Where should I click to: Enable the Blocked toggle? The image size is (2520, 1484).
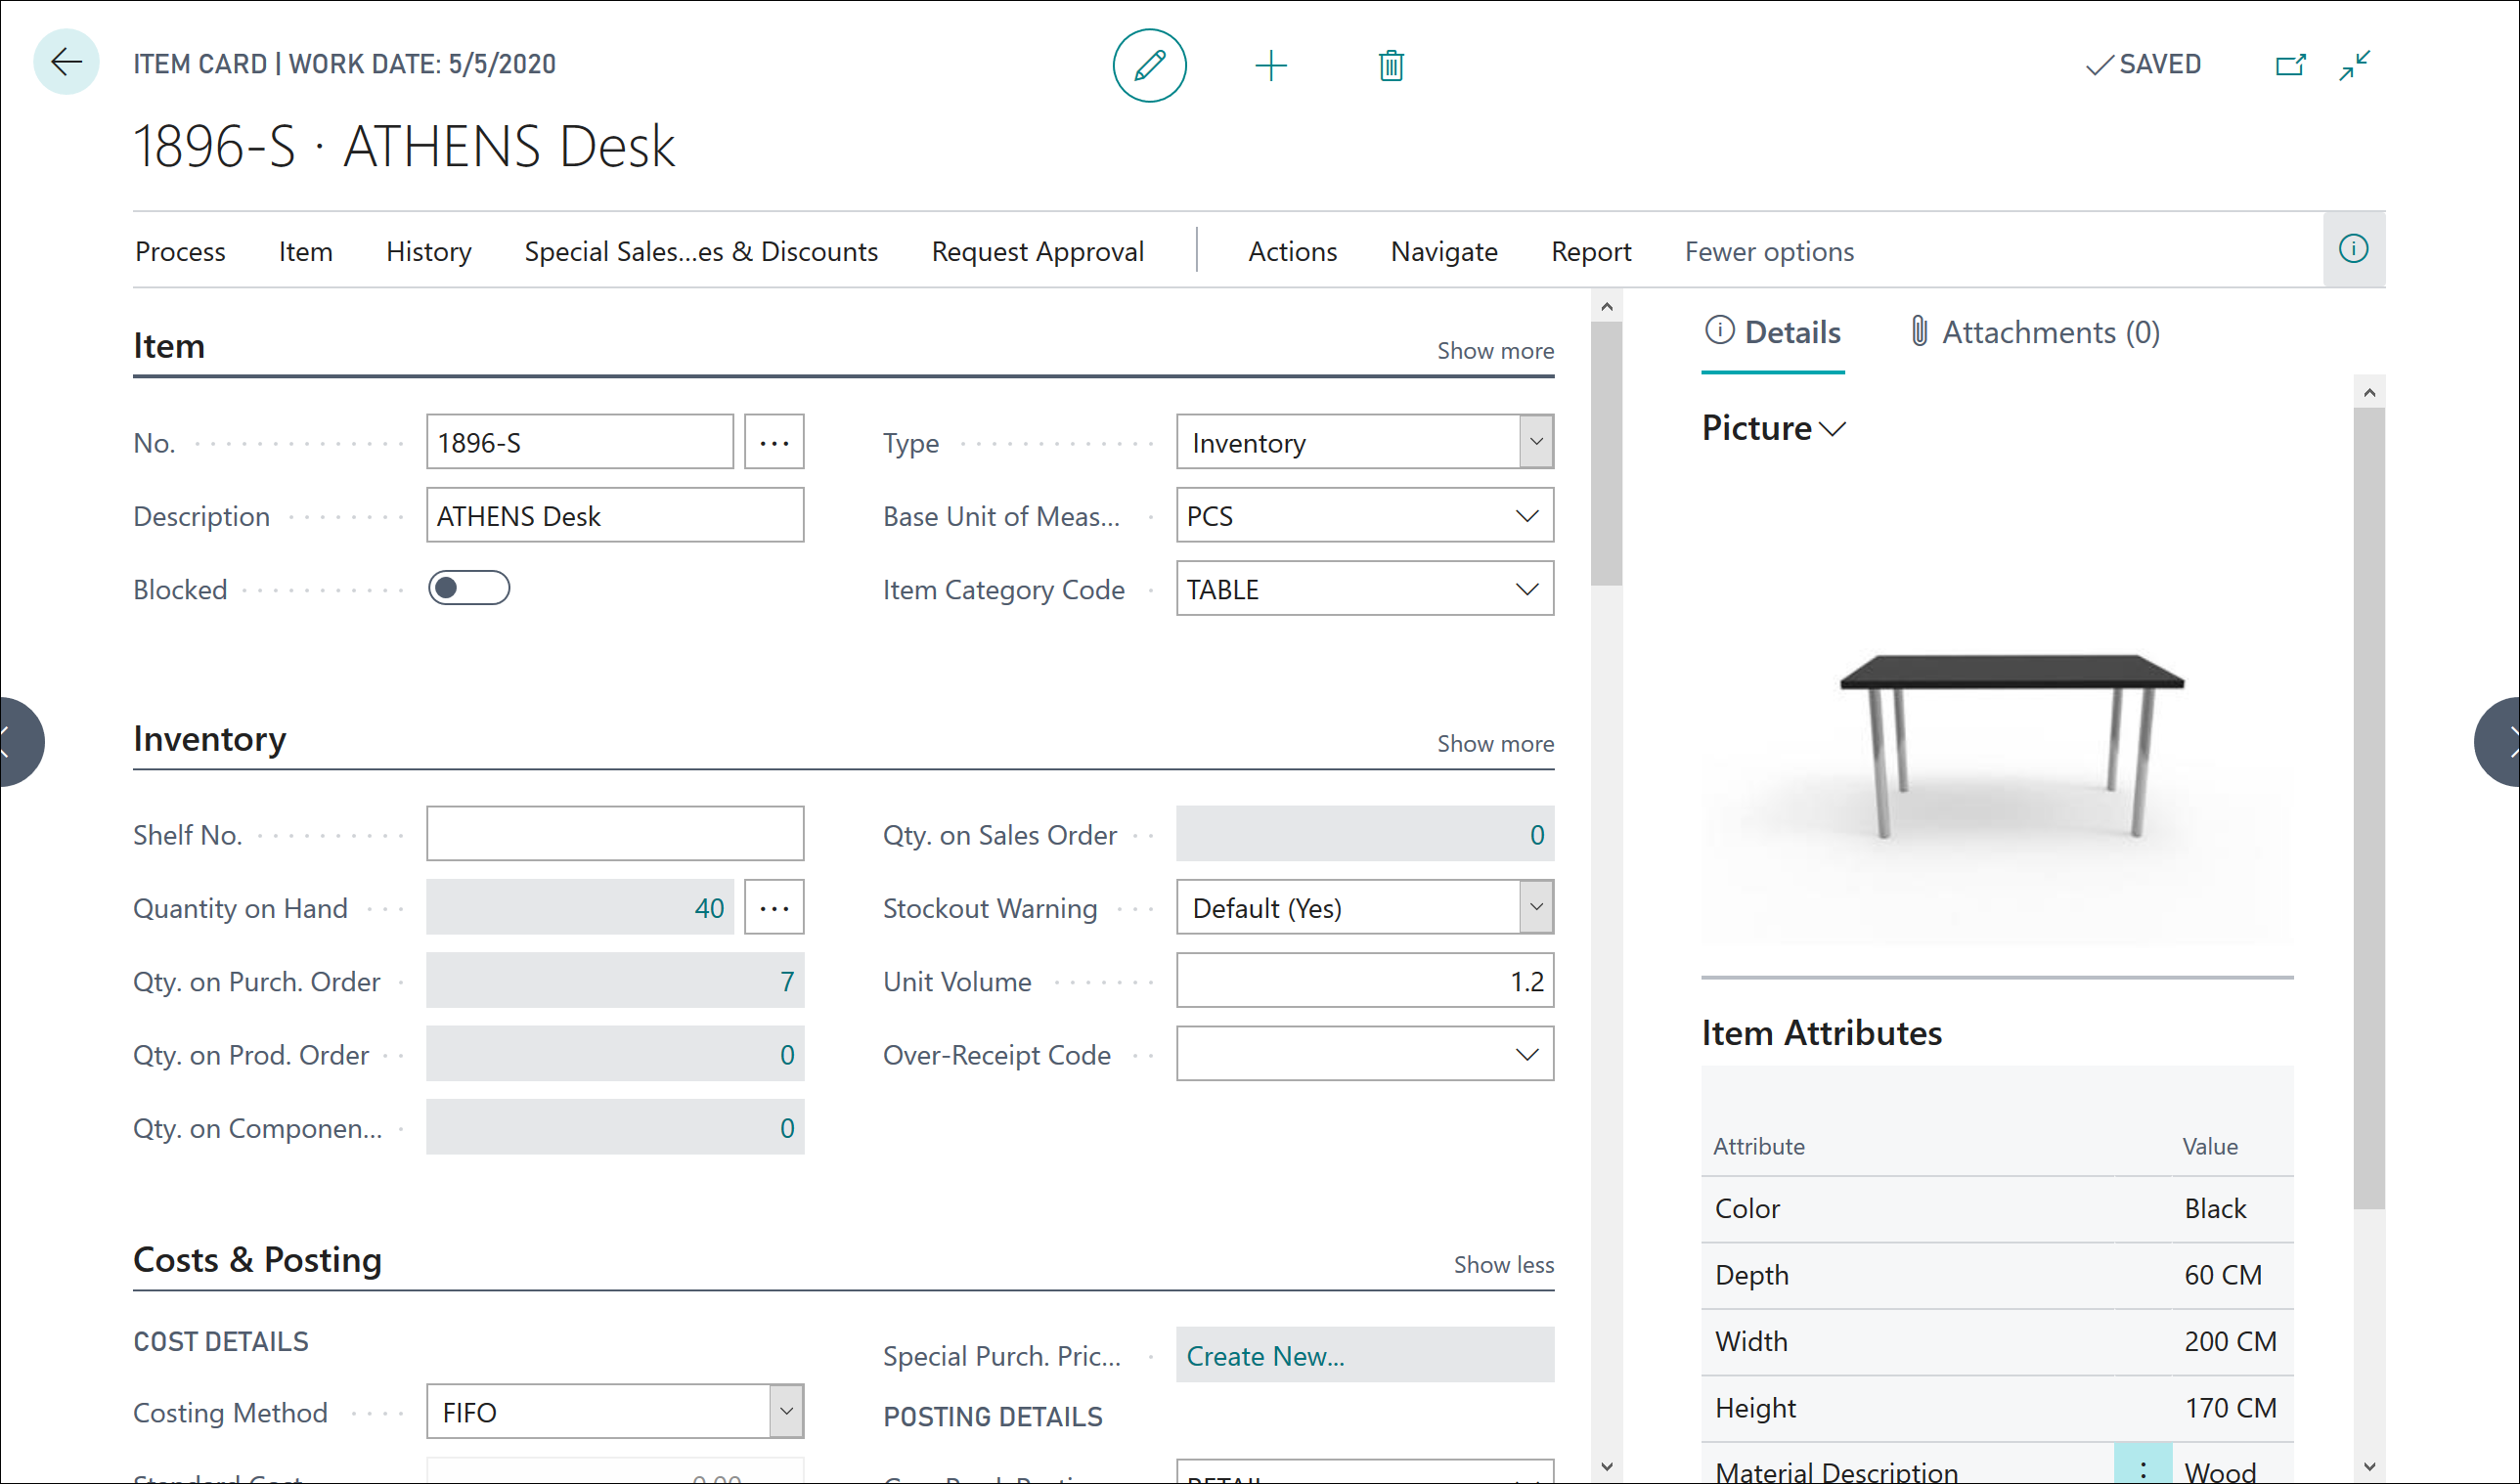click(468, 588)
